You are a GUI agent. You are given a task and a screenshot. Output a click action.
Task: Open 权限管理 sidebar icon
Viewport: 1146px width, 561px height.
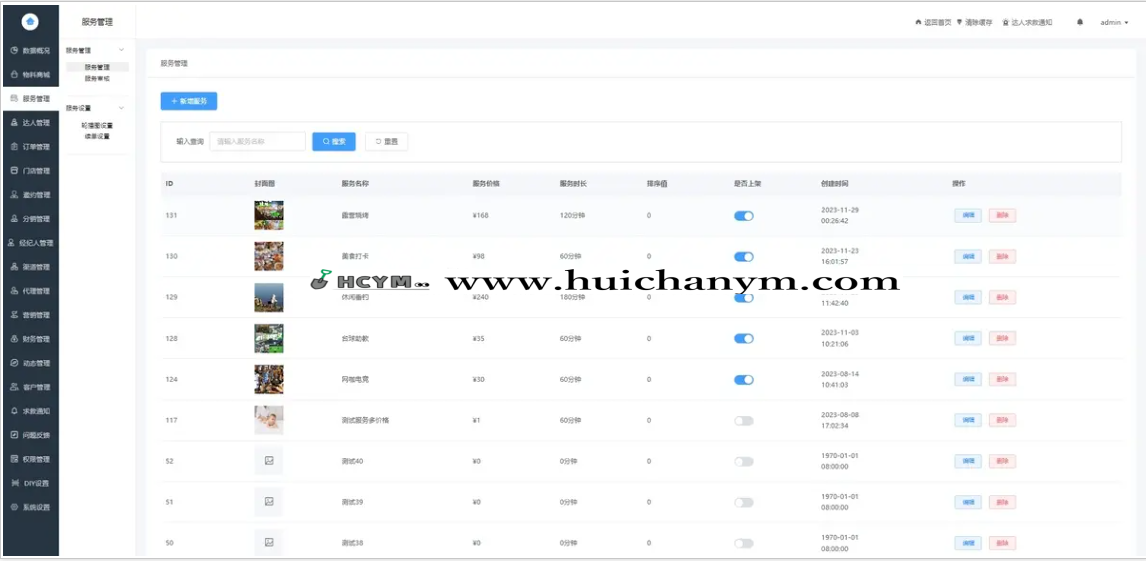click(x=14, y=459)
